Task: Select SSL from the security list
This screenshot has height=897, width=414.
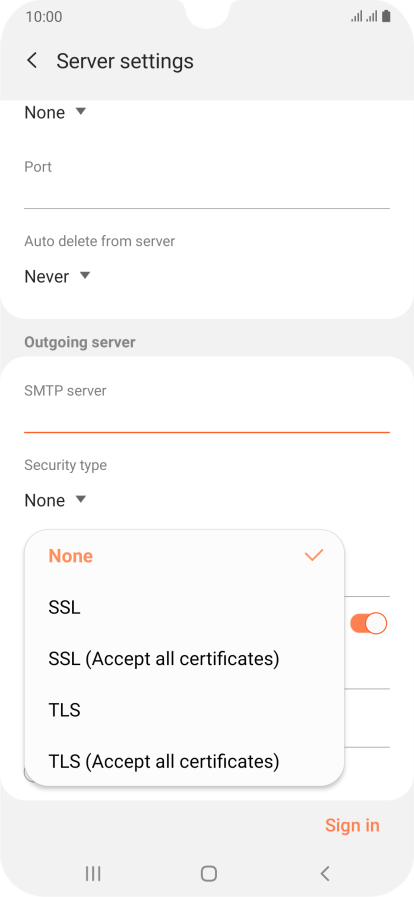Action: pos(184,608)
